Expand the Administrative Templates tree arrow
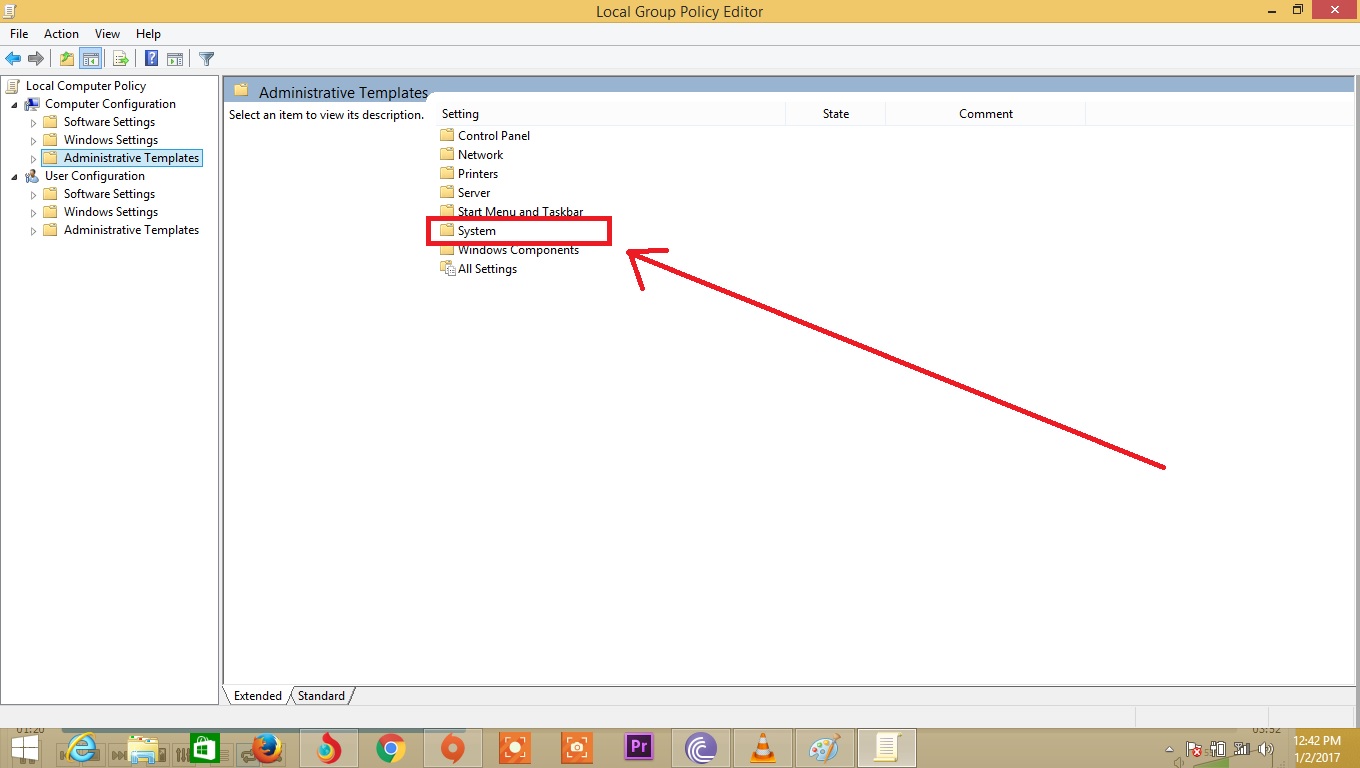The image size is (1360, 768). pos(33,157)
